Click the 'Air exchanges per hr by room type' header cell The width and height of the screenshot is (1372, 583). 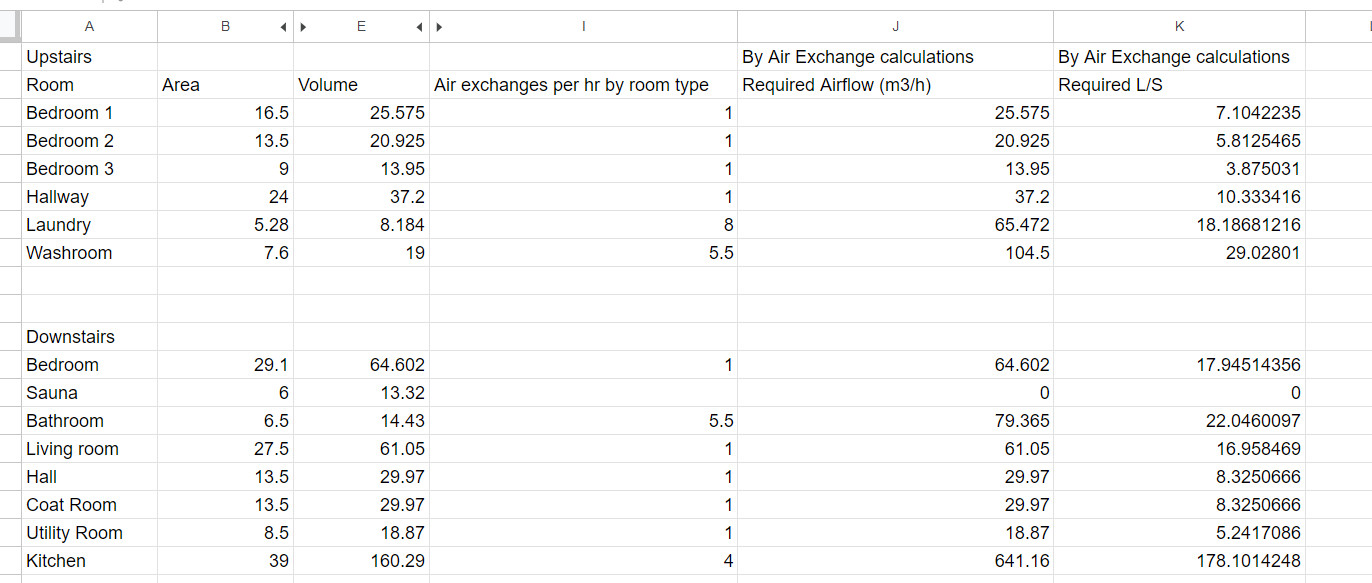[x=584, y=85]
